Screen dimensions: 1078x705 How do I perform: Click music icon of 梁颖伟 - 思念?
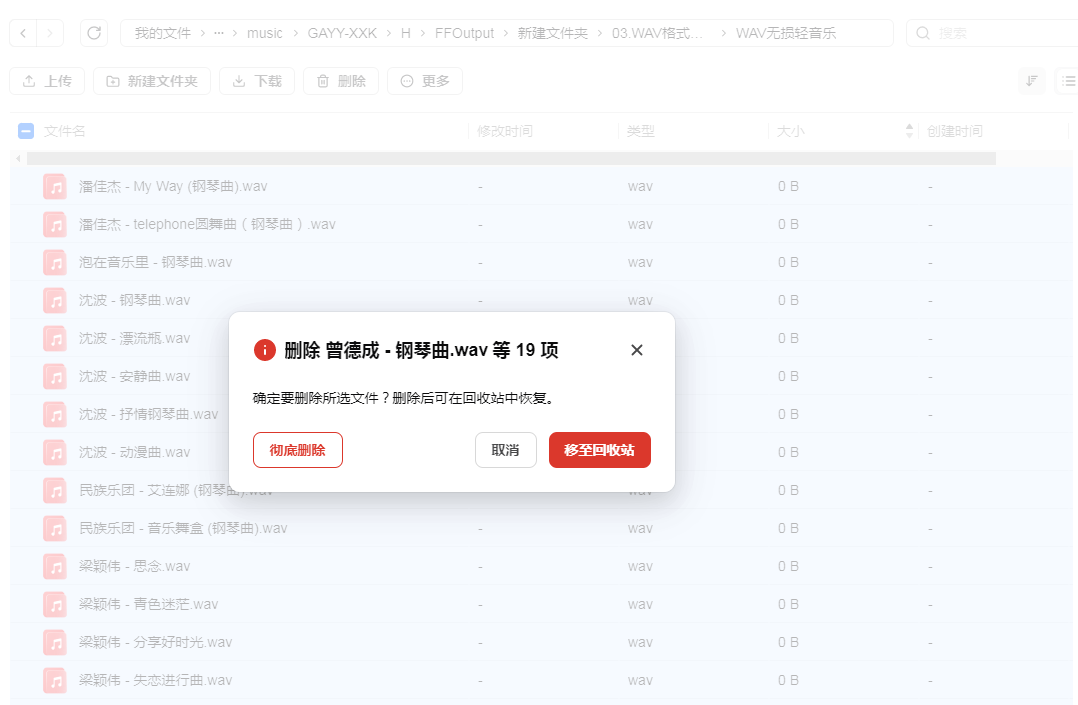point(55,566)
